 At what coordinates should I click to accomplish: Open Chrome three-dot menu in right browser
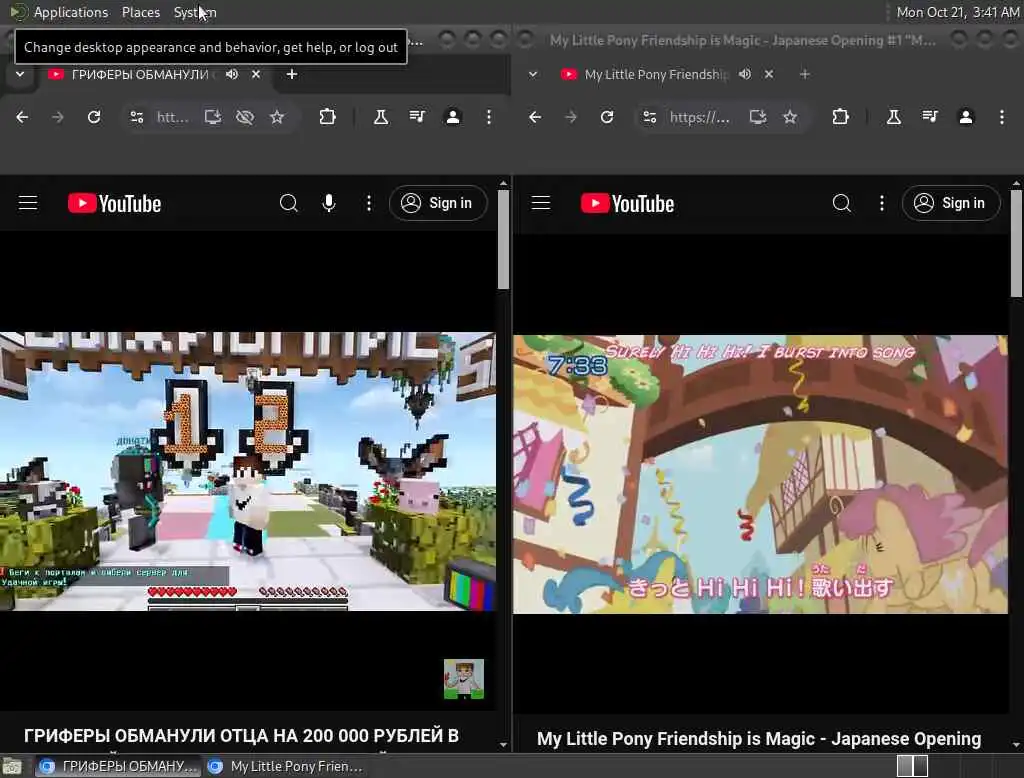[1002, 117]
